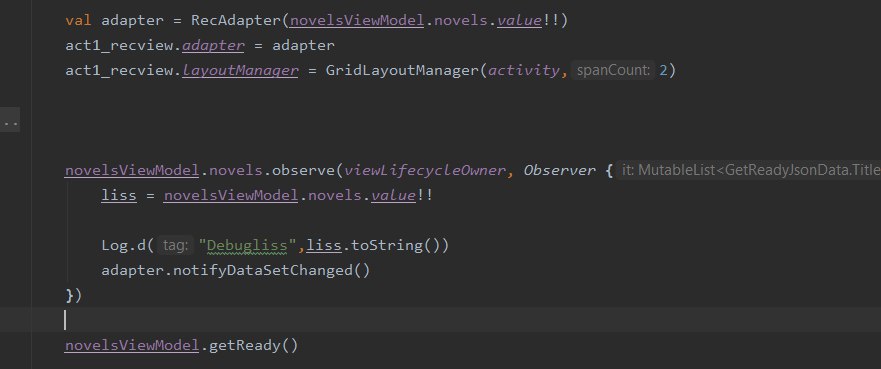Click the 'spanCount:' parameter hint

[x=614, y=71]
